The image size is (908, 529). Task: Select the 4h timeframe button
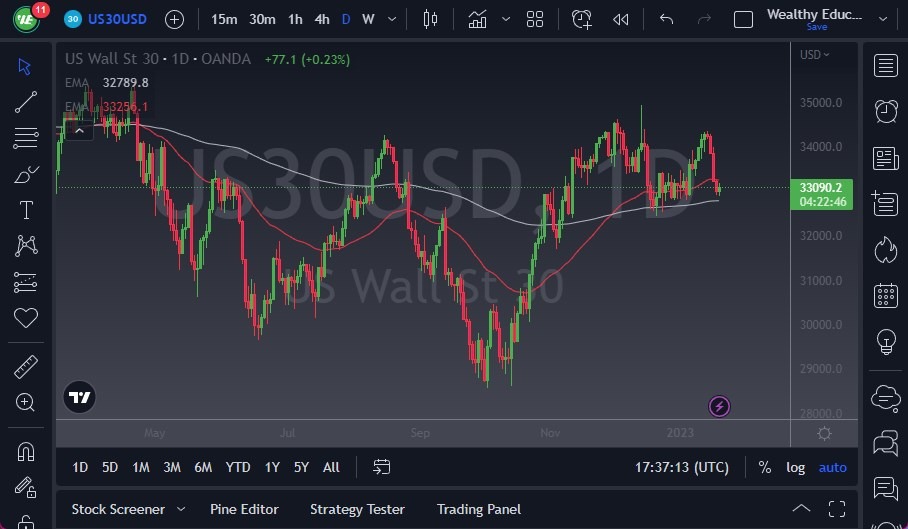321,19
